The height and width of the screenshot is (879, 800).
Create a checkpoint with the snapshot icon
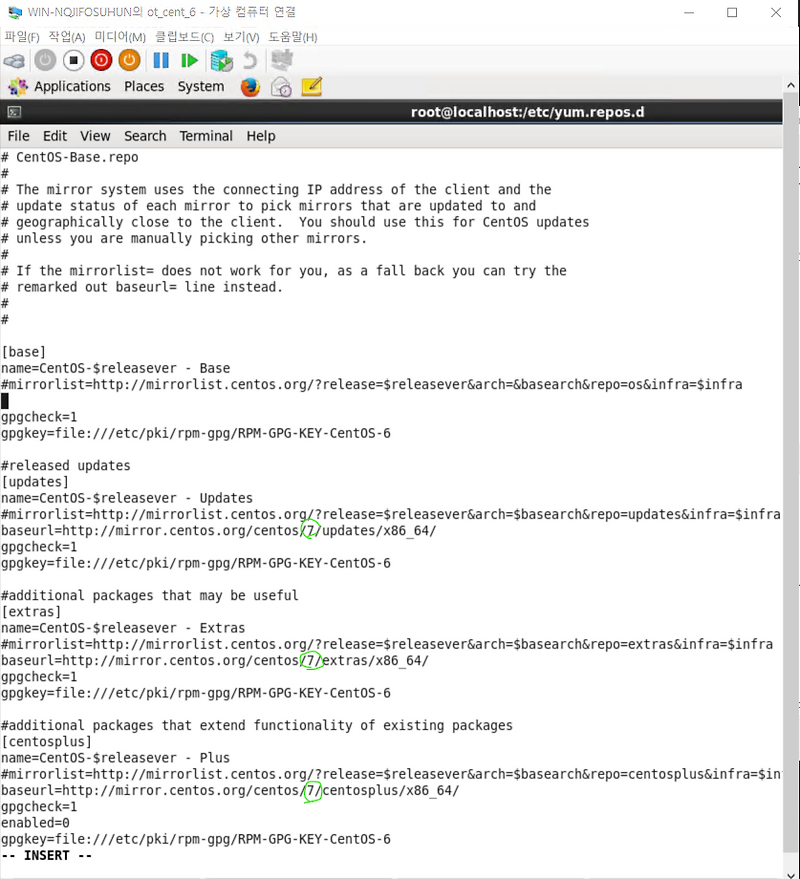point(221,60)
